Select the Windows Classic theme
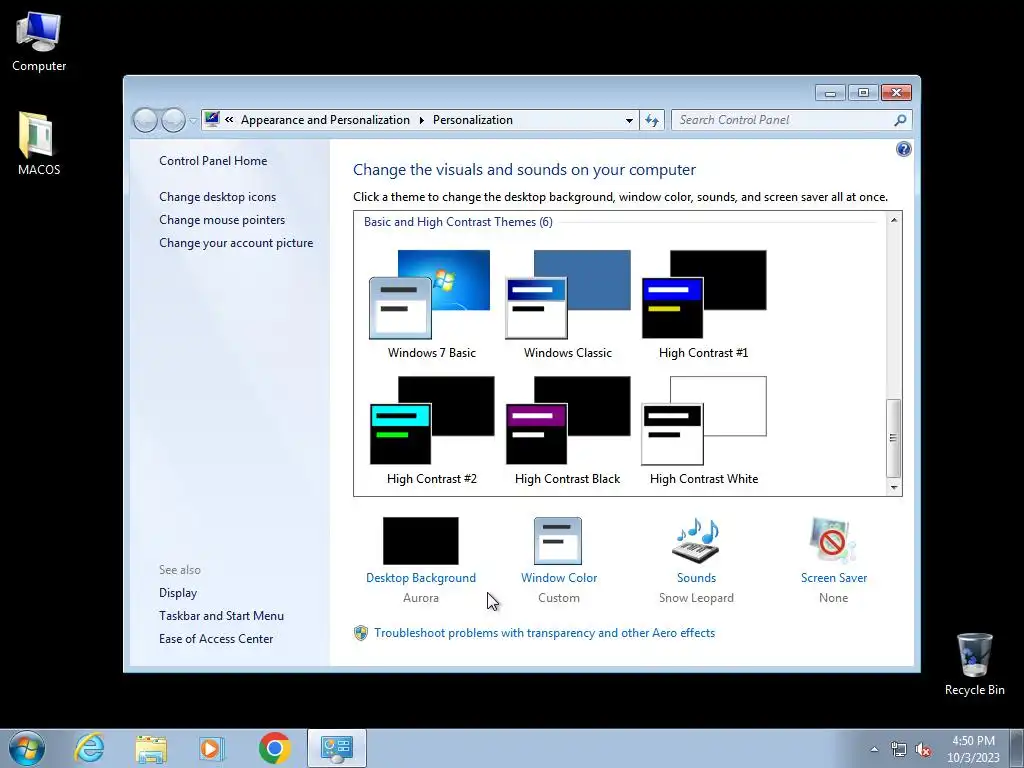Viewport: 1024px width, 768px height. tap(568, 305)
